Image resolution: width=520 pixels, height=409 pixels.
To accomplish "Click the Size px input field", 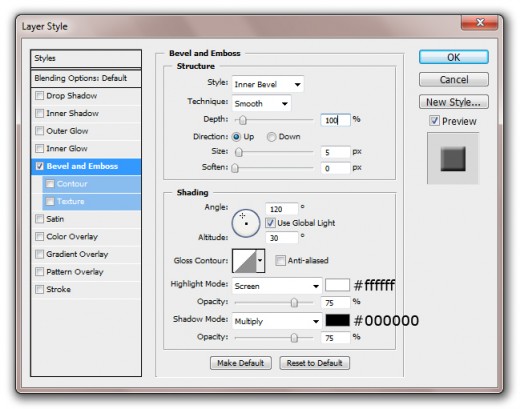I will coord(335,152).
